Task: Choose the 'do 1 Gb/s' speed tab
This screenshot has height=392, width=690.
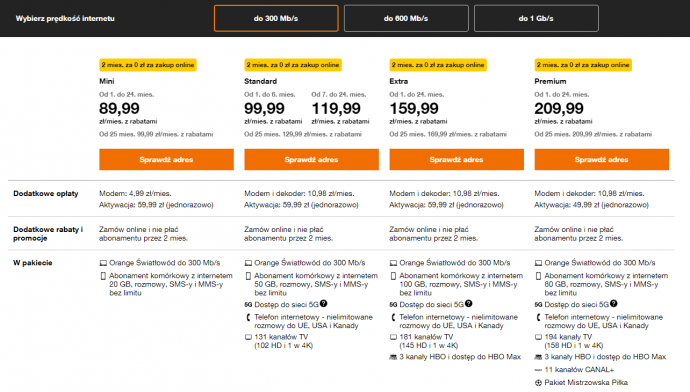Action: point(536,18)
